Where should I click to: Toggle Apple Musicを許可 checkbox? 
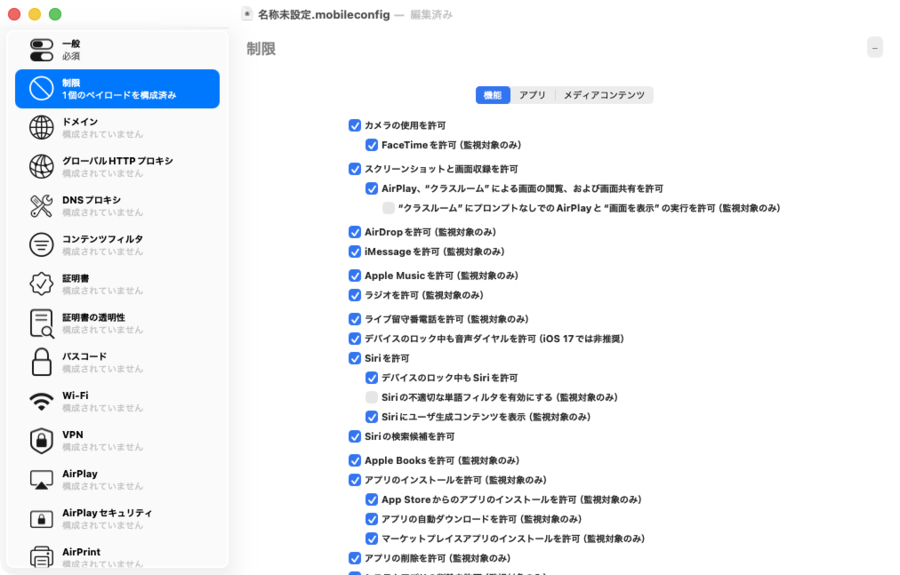354,276
